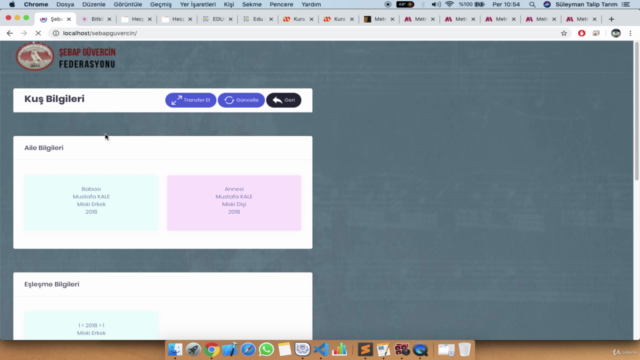
Task: Go back with browser back arrow
Action: 10,33
